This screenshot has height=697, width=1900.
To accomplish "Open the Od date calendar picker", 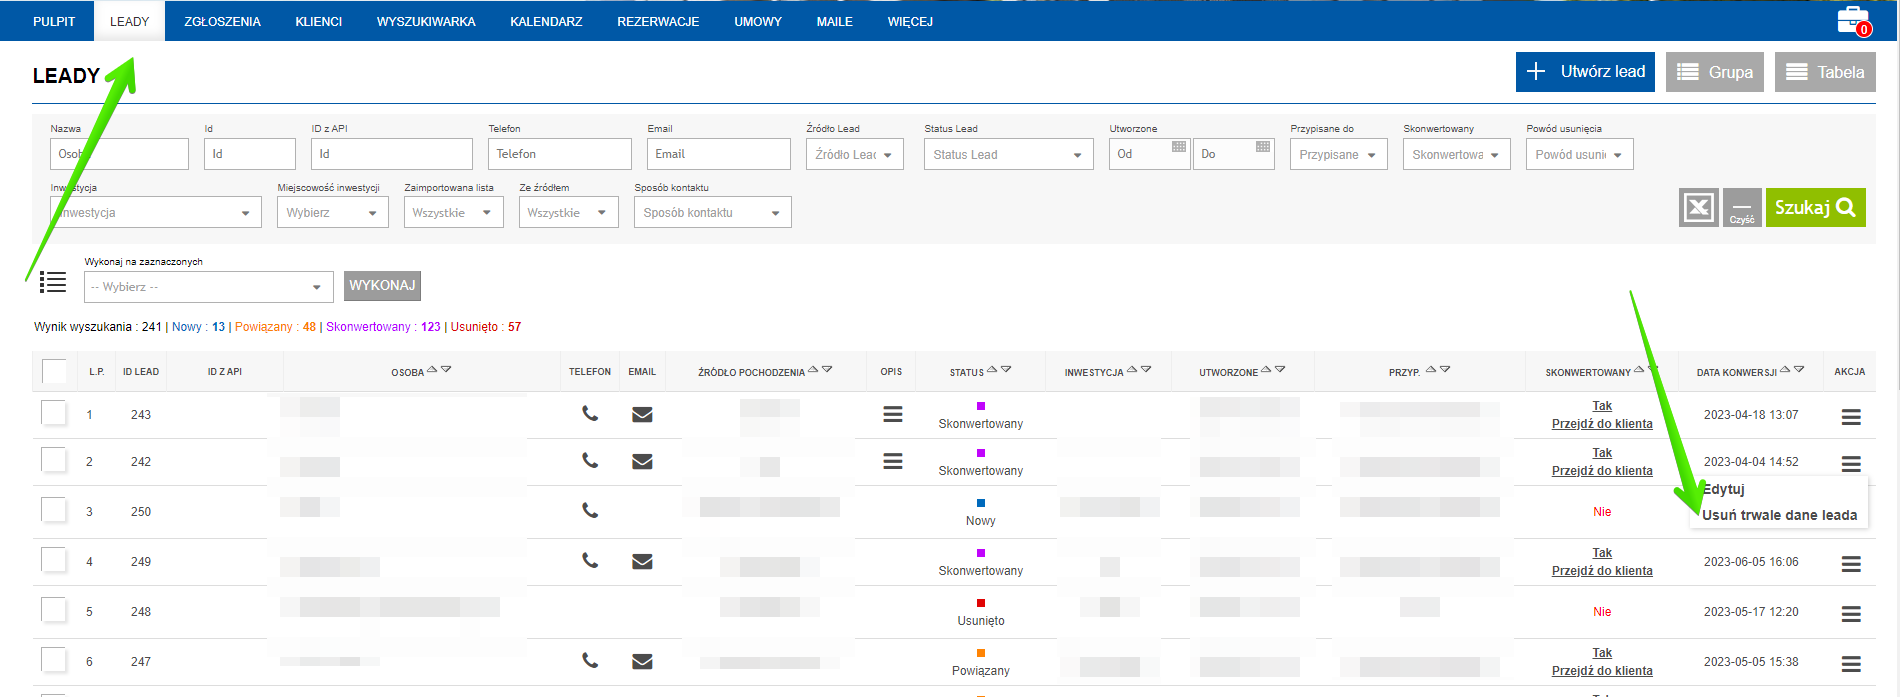I will click(1178, 147).
